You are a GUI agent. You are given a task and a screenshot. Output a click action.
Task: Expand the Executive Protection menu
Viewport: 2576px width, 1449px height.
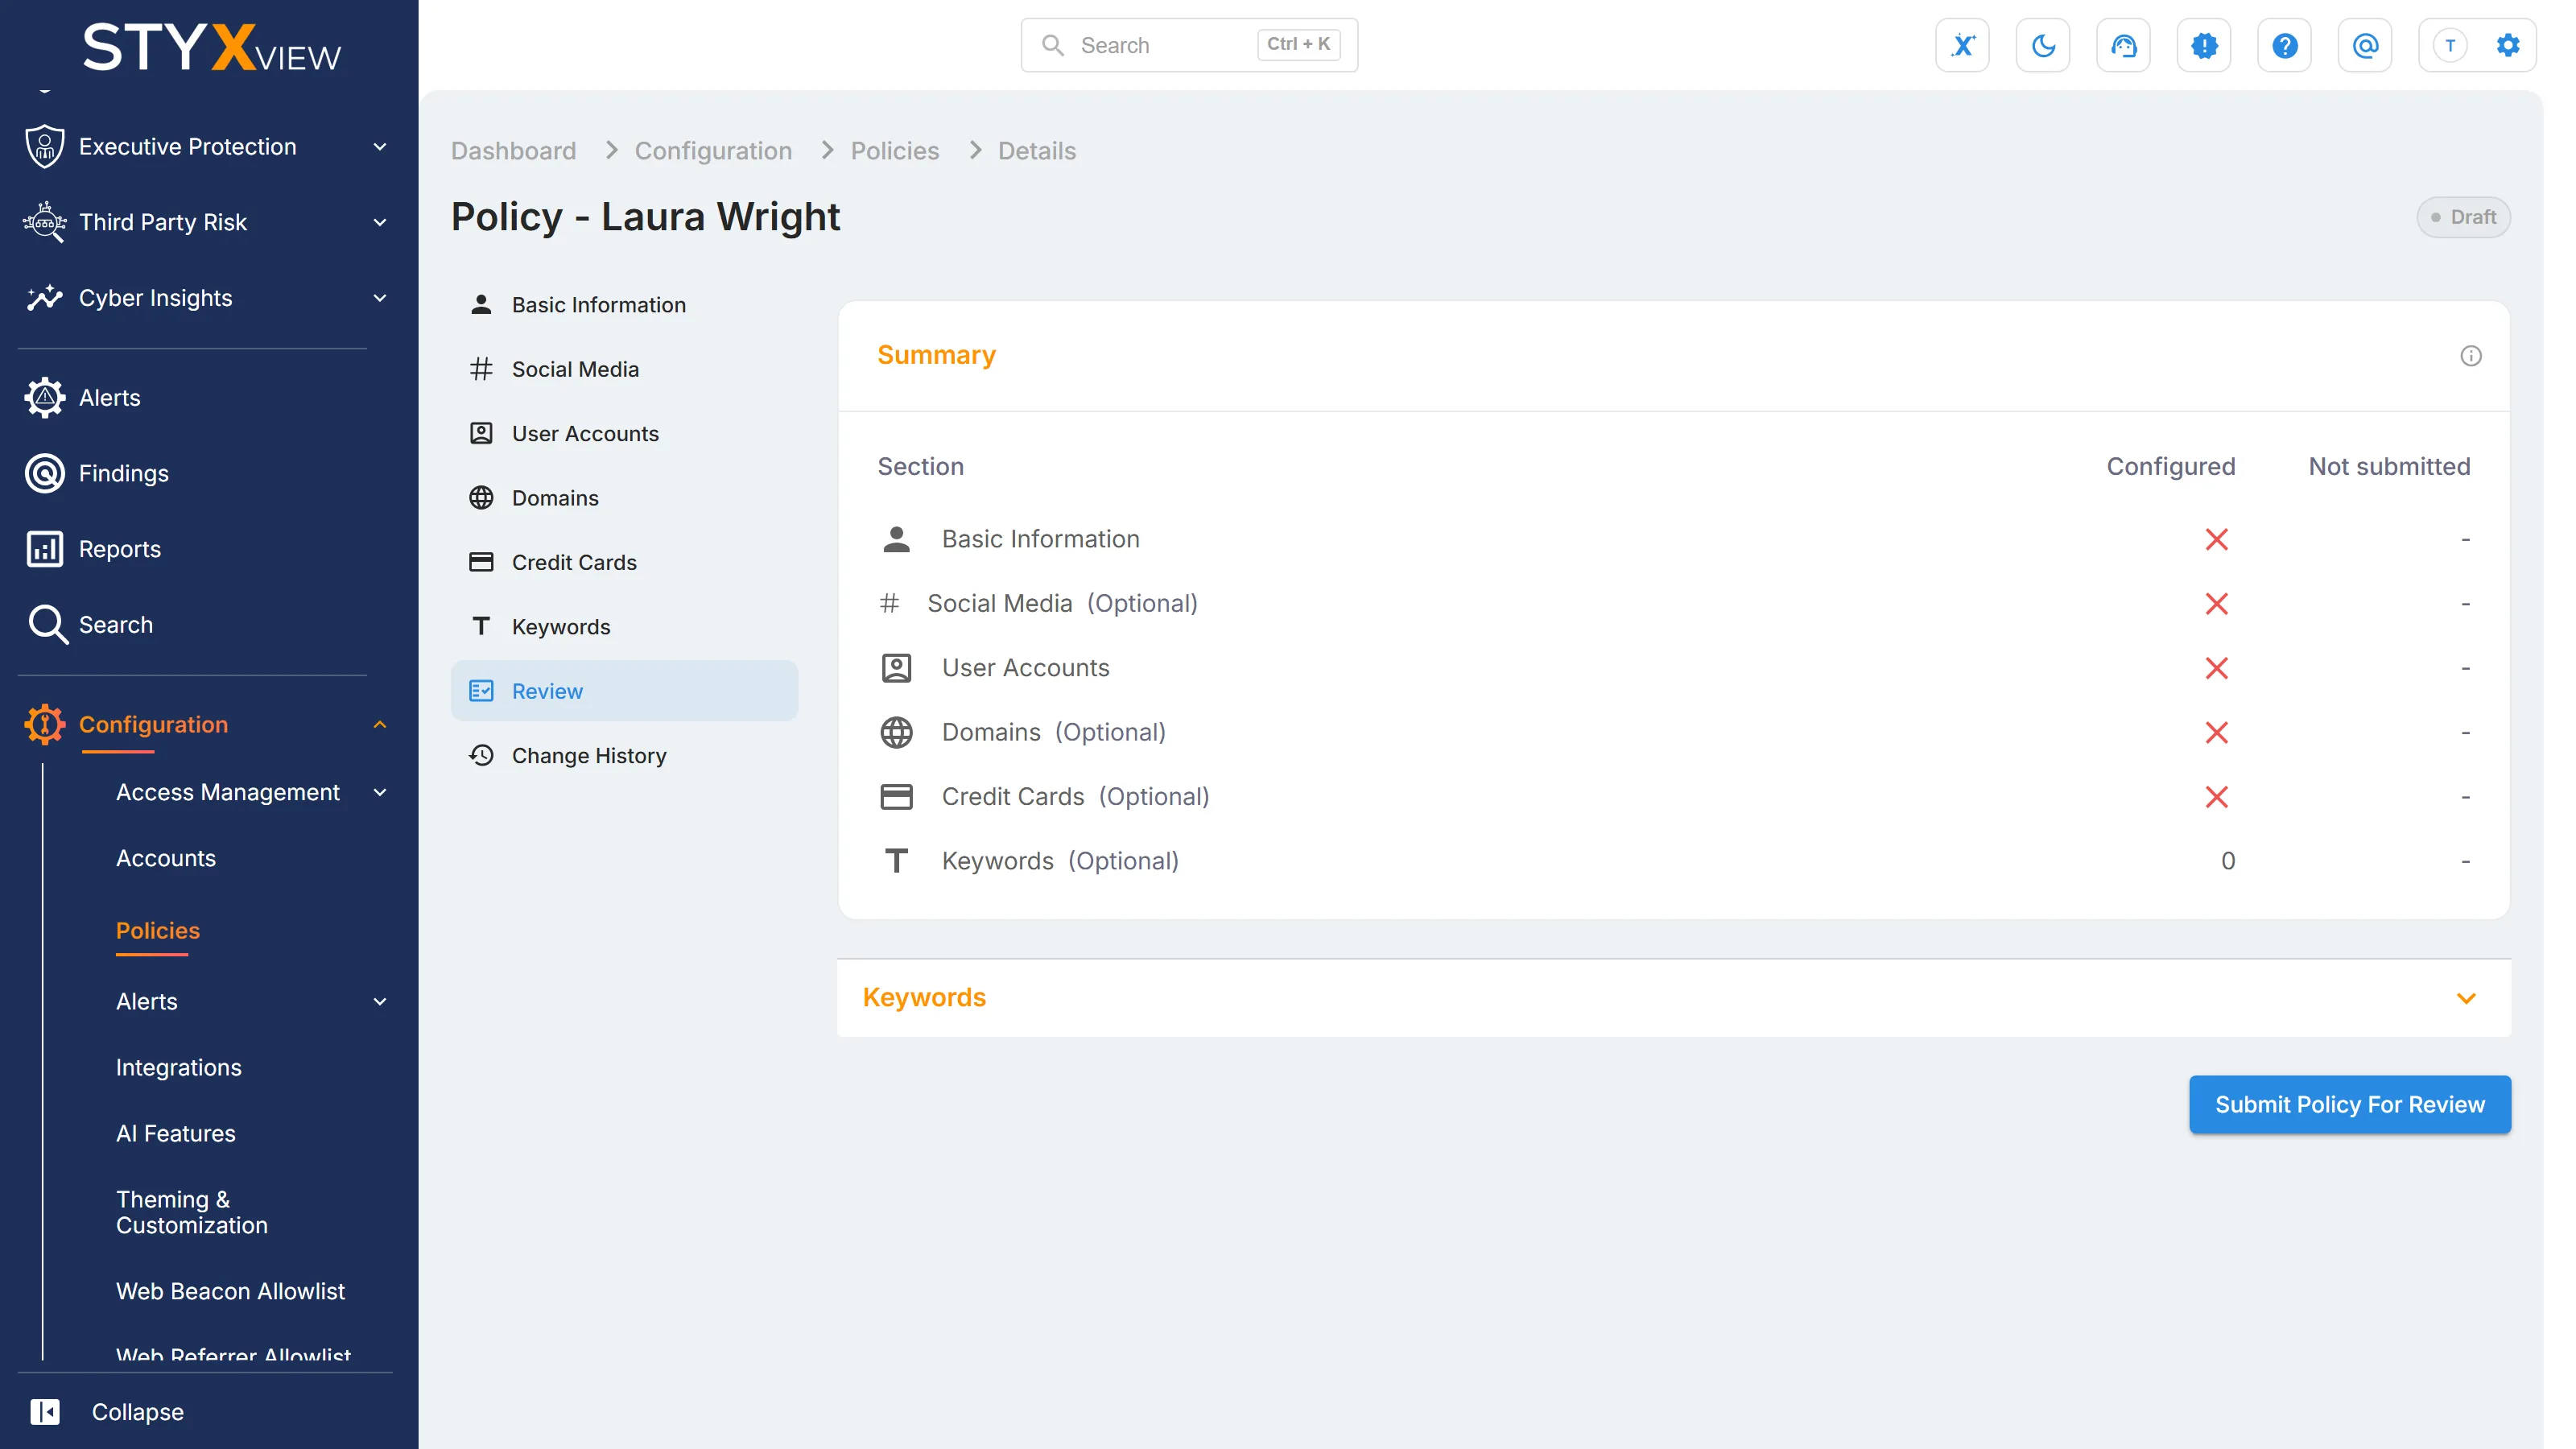coord(205,146)
